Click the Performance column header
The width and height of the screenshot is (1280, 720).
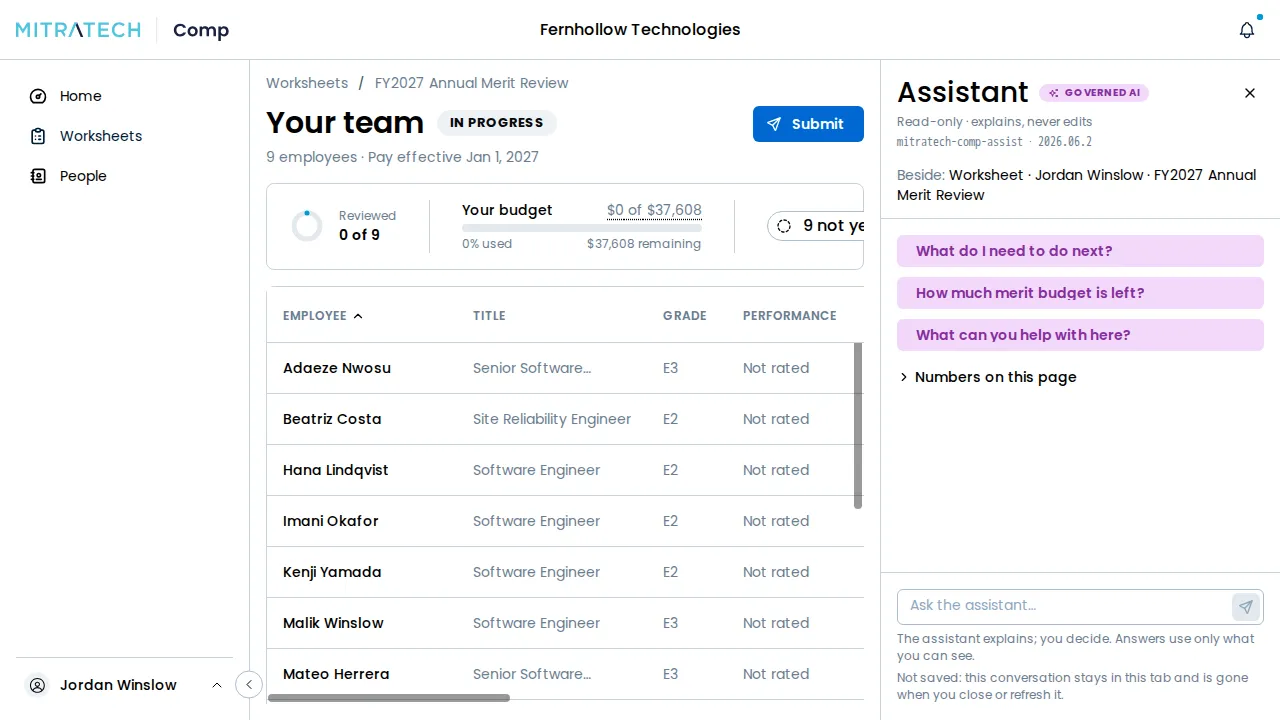coord(790,316)
